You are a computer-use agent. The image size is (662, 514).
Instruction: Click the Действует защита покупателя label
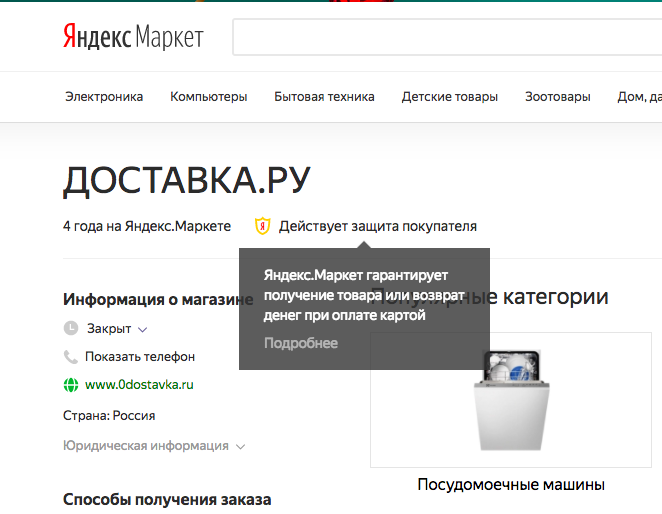tap(377, 226)
